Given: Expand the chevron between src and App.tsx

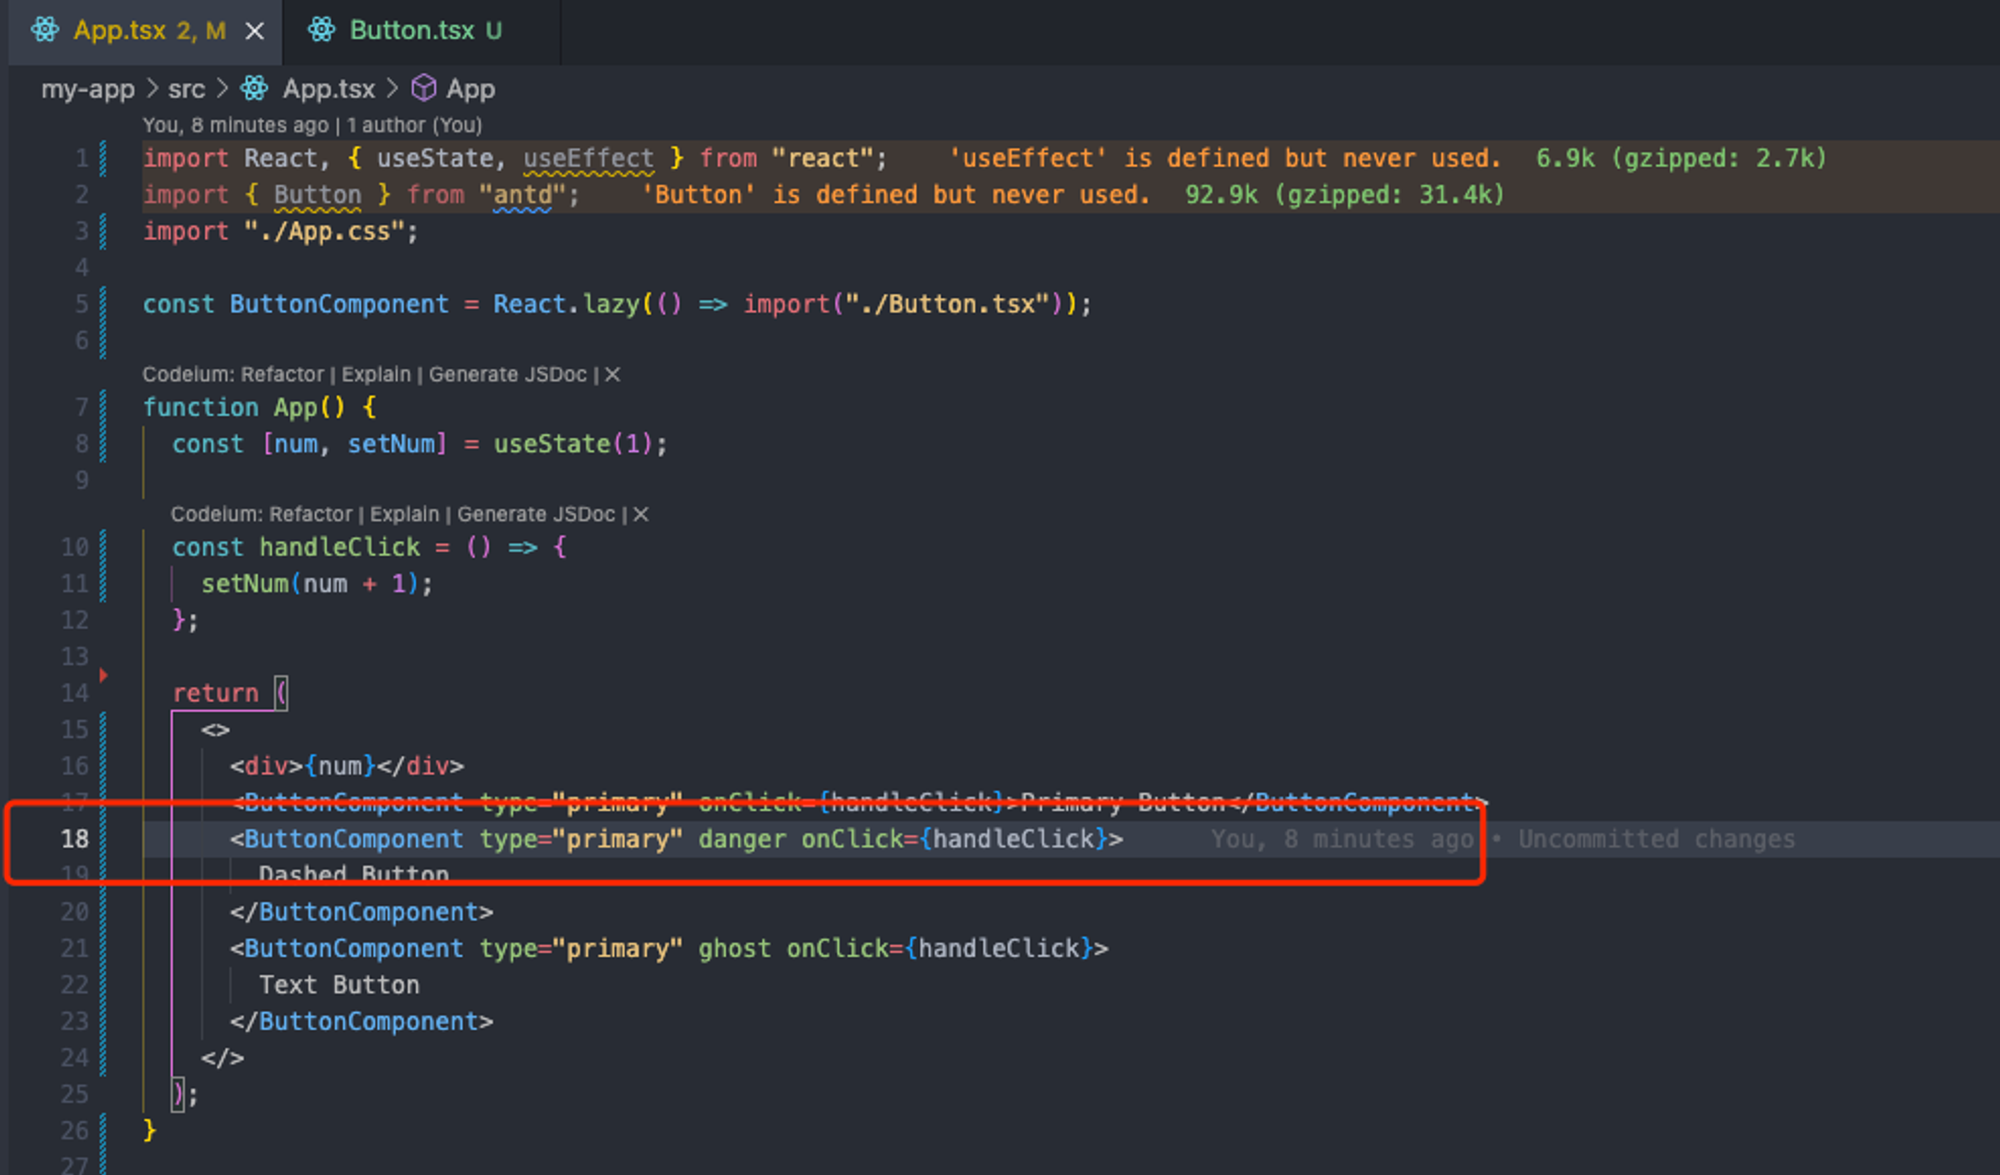Looking at the screenshot, I should [x=222, y=89].
